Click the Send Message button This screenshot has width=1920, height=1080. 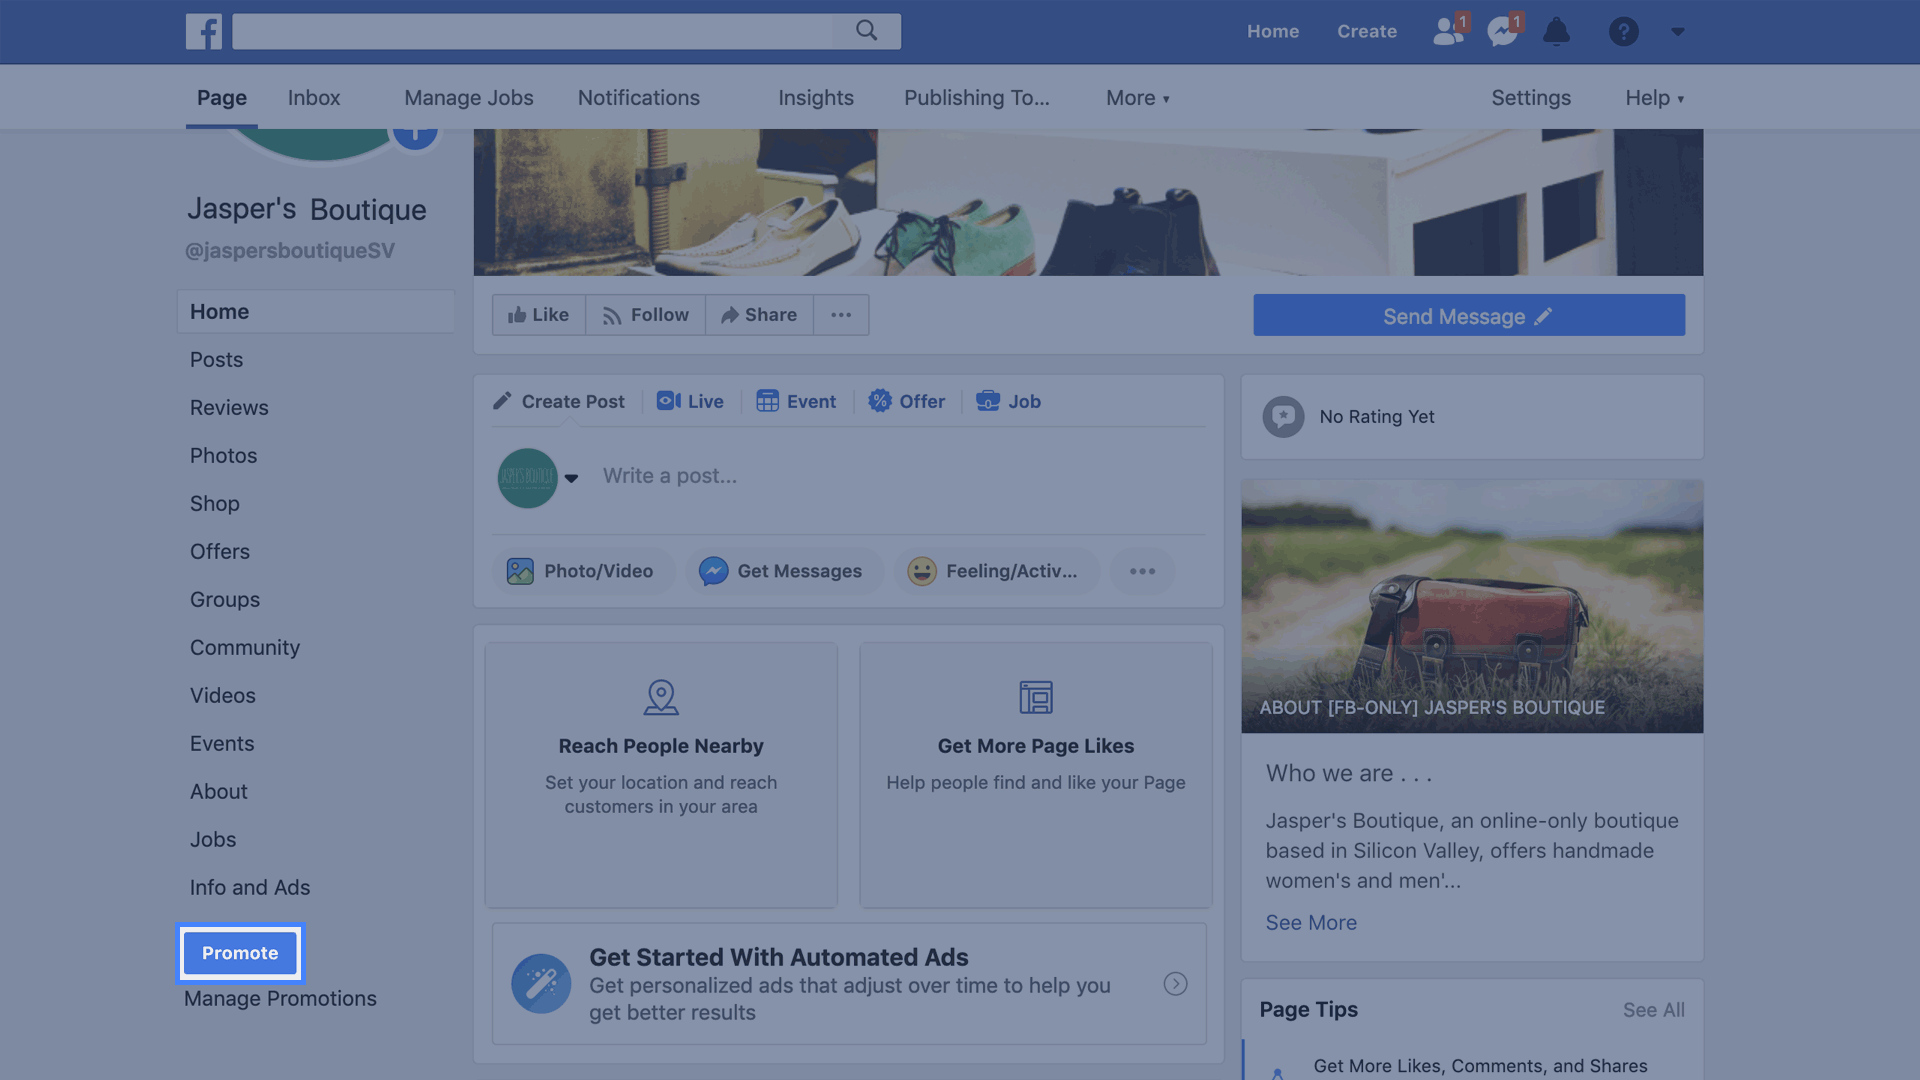tap(1469, 315)
